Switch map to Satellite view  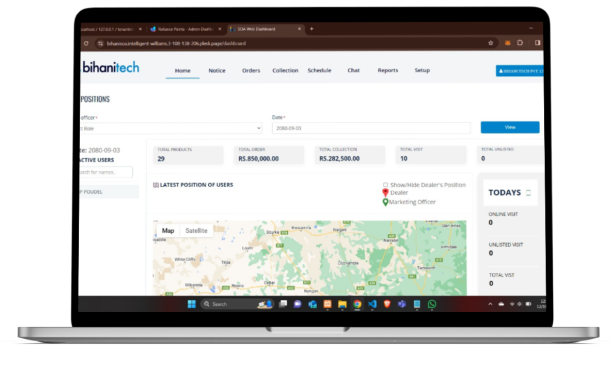click(196, 231)
